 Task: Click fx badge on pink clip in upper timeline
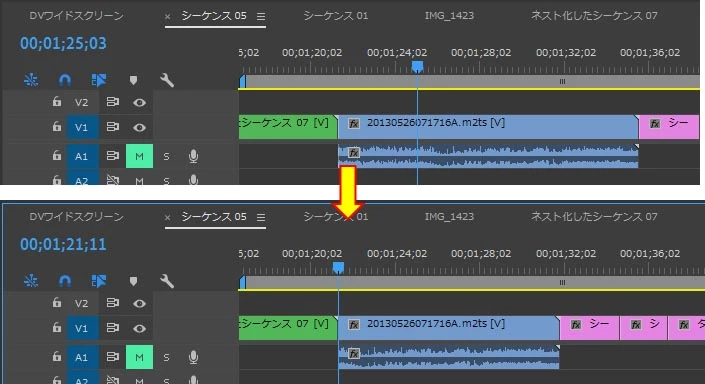click(x=655, y=124)
